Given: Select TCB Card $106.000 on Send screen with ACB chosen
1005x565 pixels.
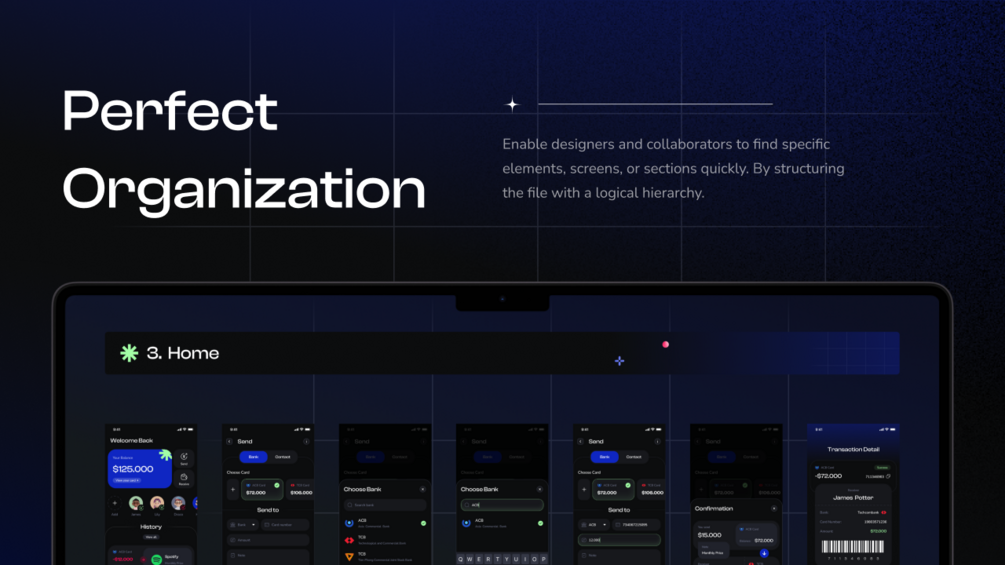Looking at the screenshot, I should pyautogui.click(x=651, y=489).
